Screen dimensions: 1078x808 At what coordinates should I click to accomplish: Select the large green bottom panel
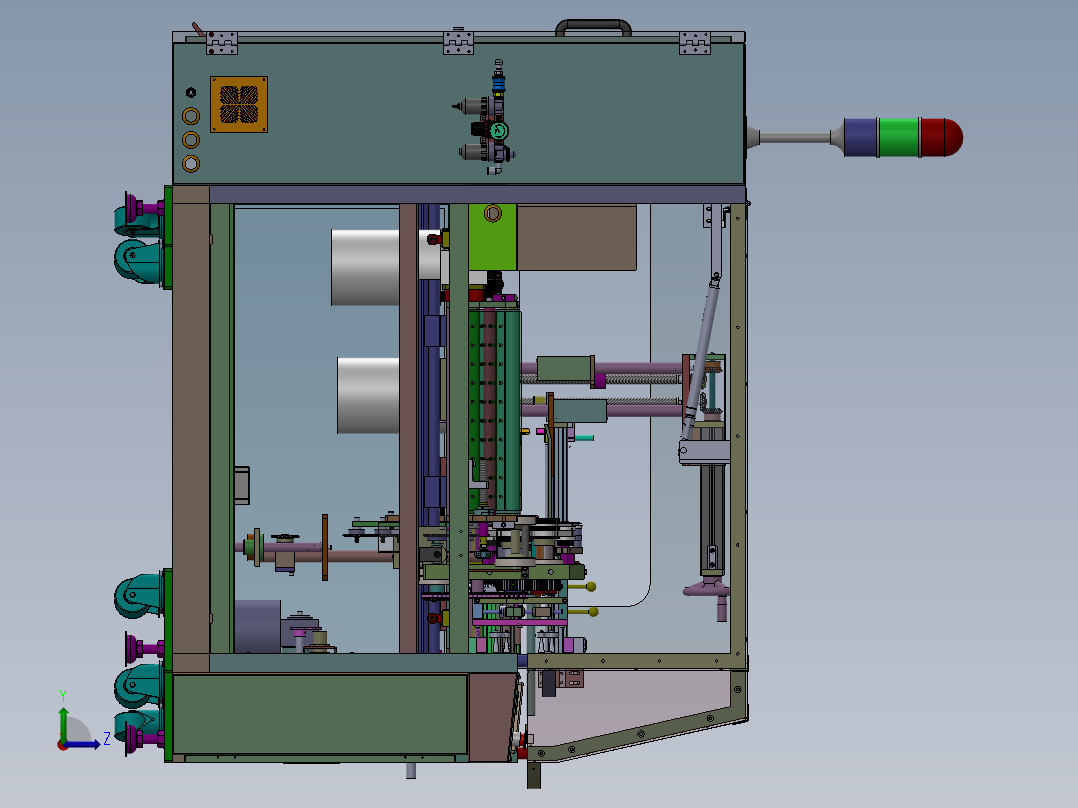tap(320, 714)
